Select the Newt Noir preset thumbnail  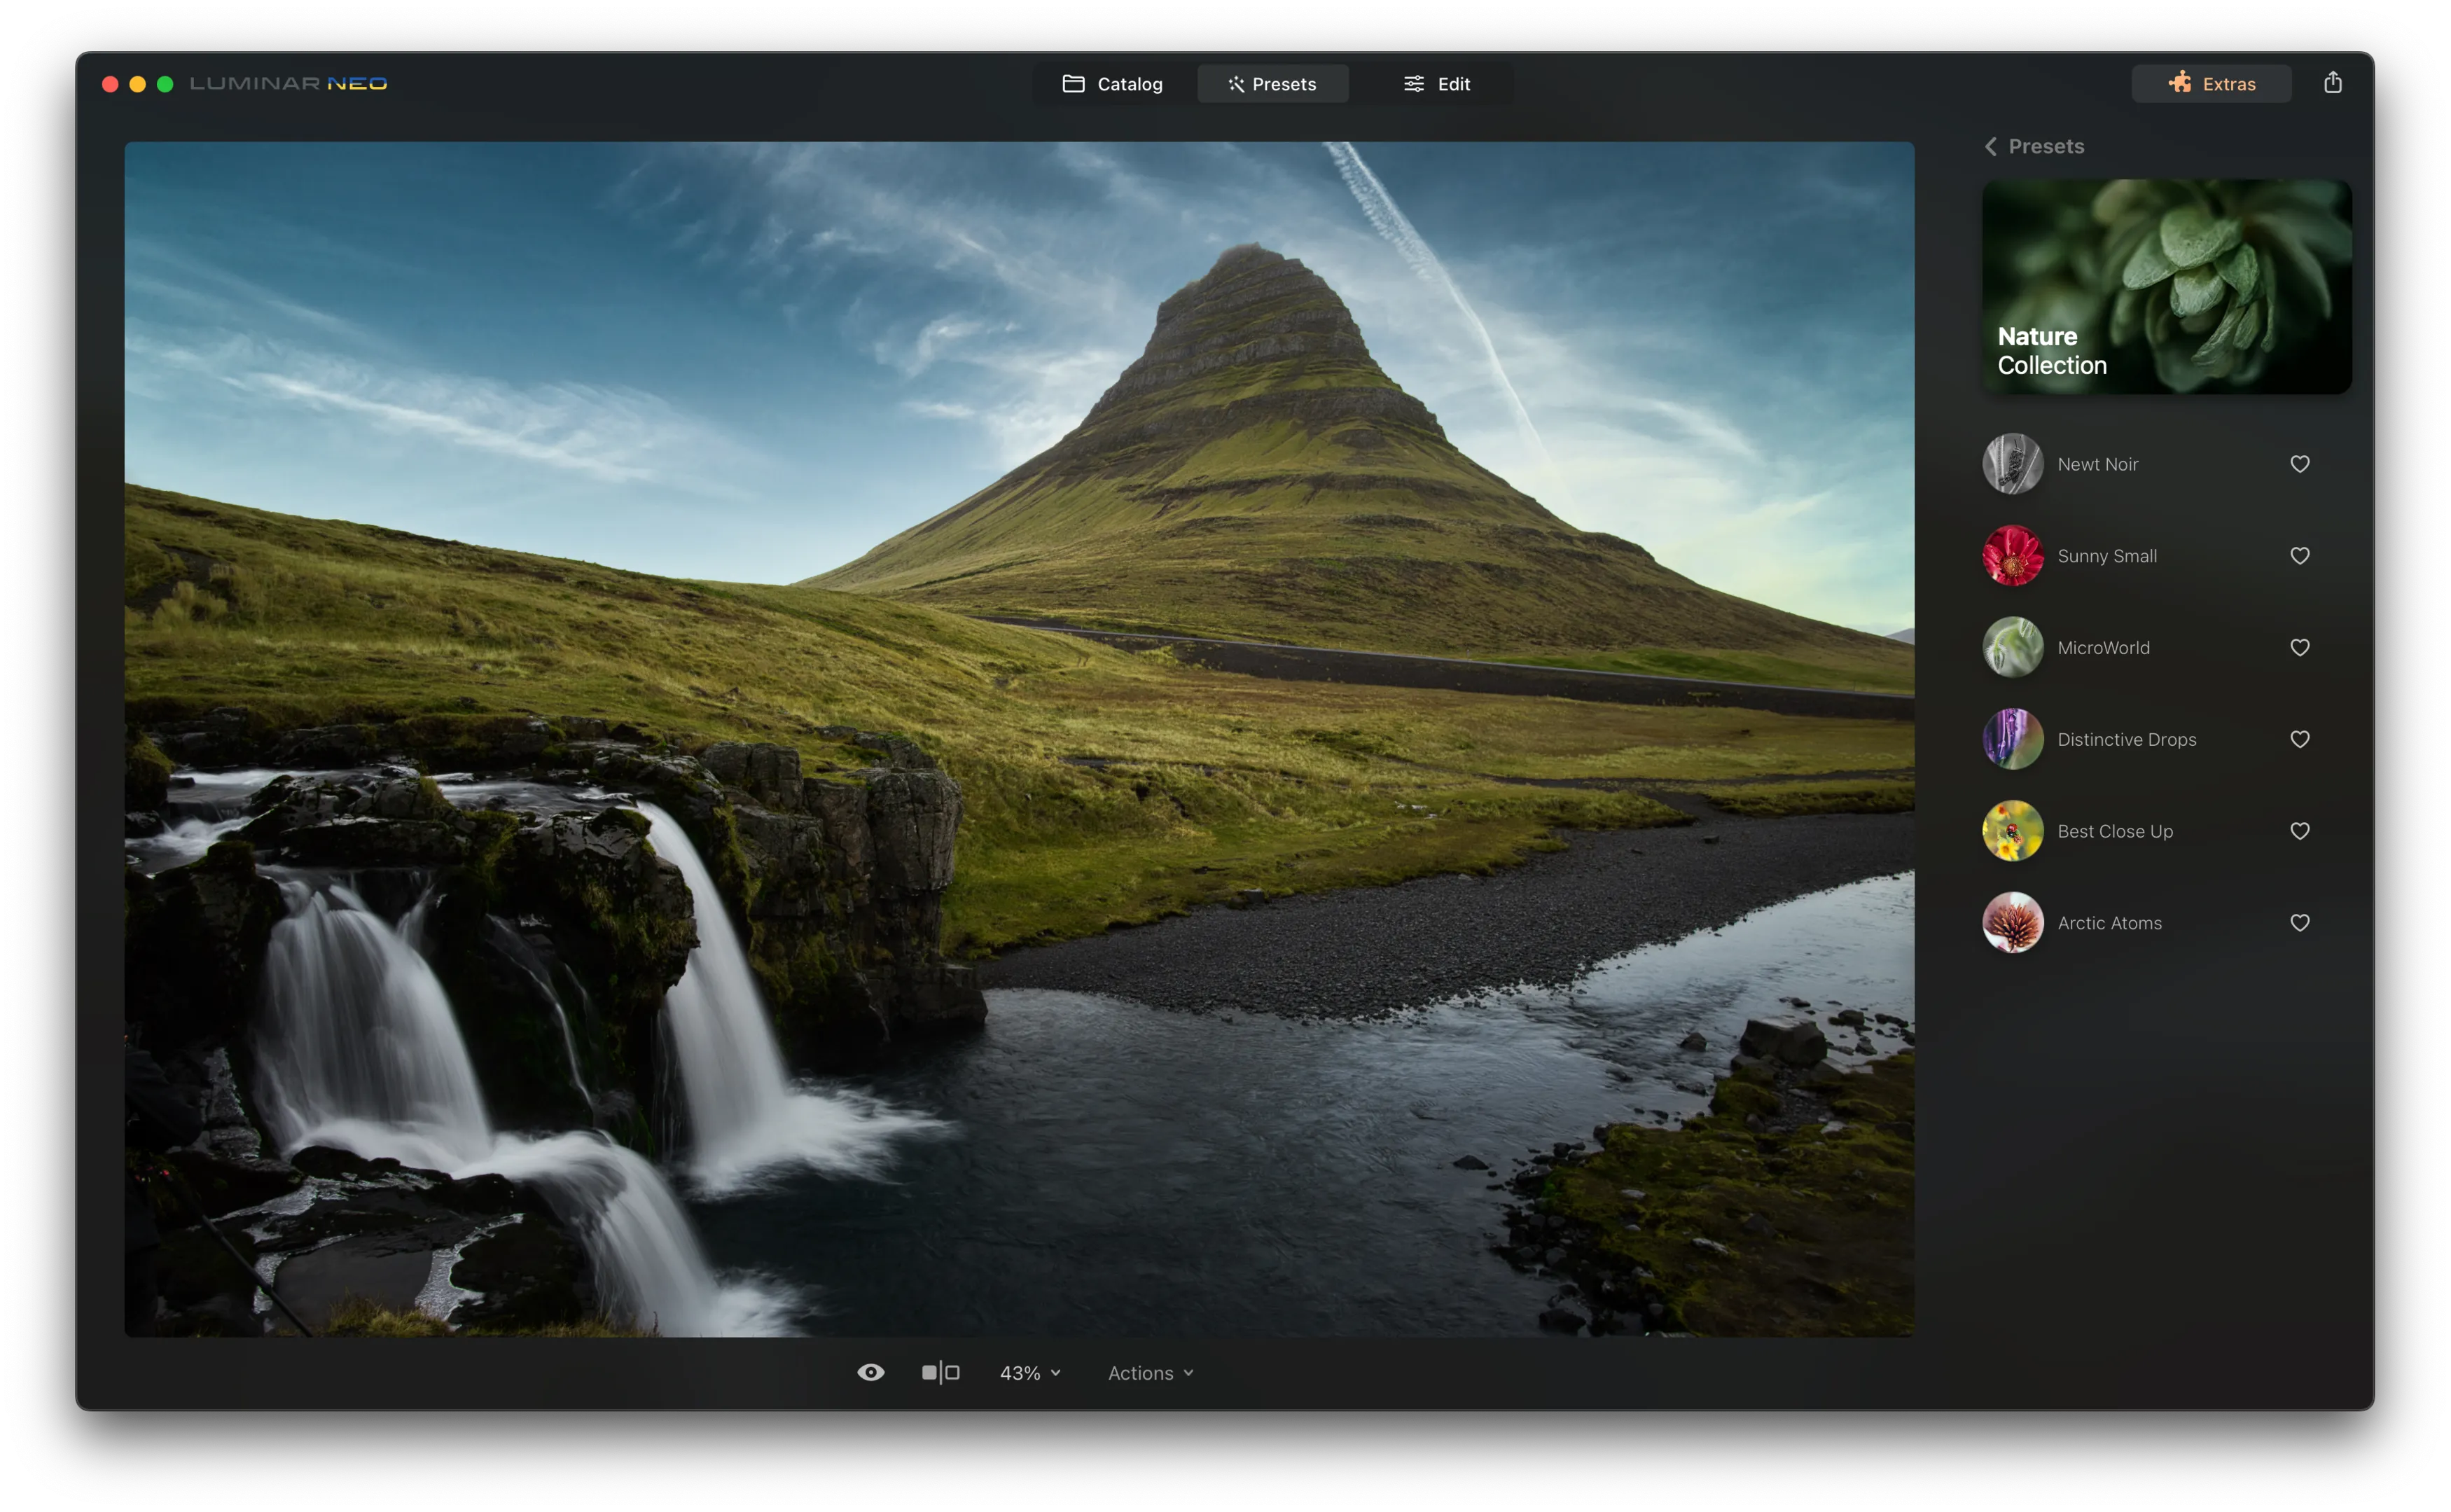click(x=2012, y=464)
